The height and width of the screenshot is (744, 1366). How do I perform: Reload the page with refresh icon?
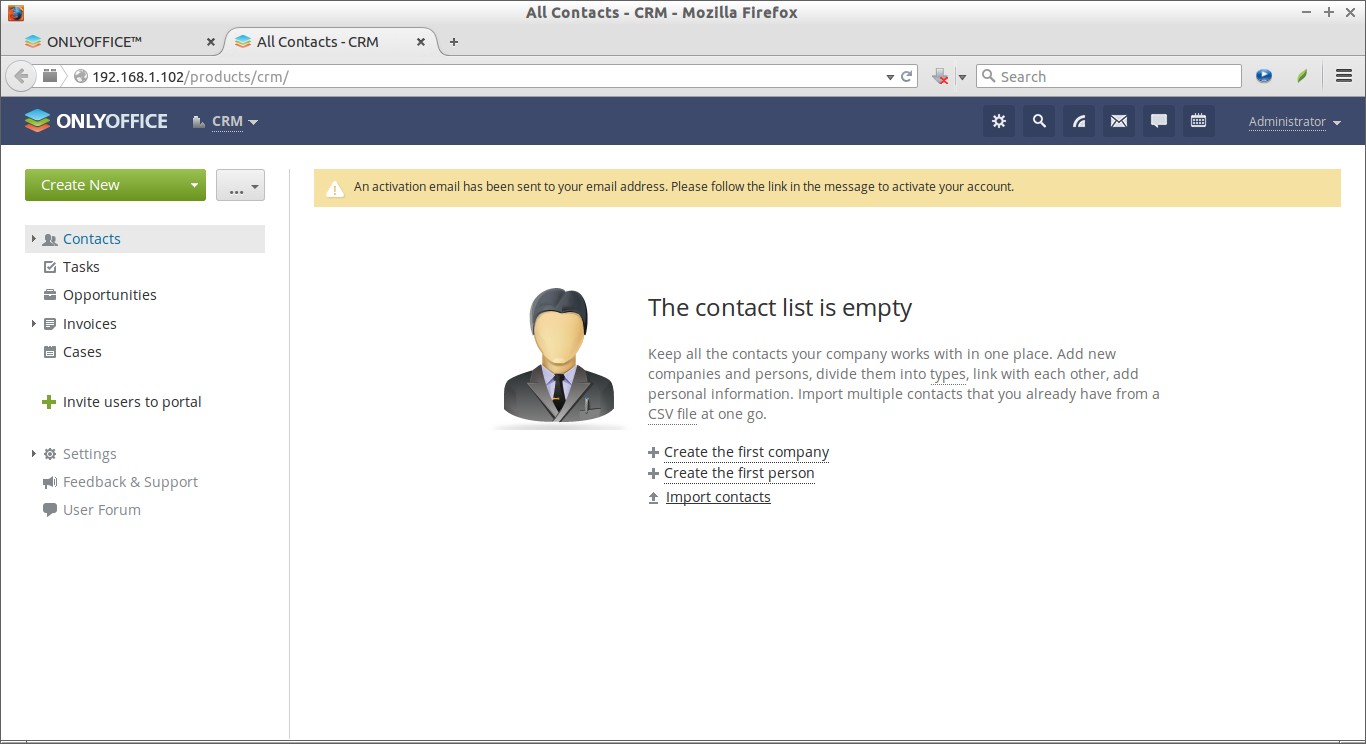907,76
